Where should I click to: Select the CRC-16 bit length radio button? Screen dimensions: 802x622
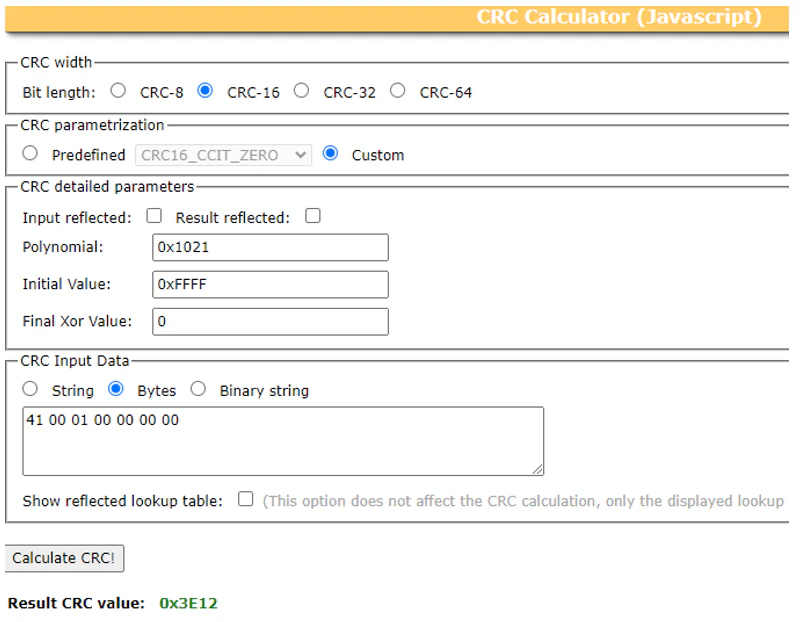pyautogui.click(x=205, y=91)
